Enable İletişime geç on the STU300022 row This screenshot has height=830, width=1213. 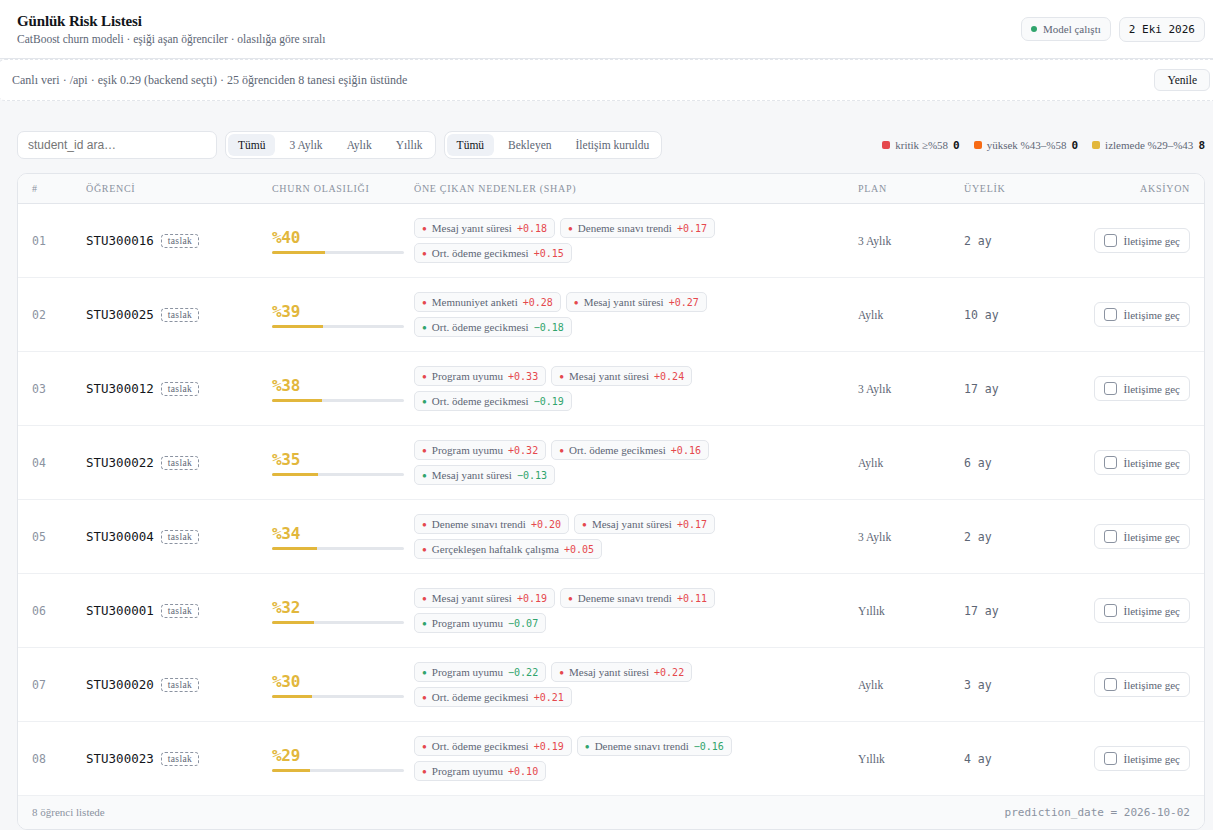pyautogui.click(x=1110, y=462)
